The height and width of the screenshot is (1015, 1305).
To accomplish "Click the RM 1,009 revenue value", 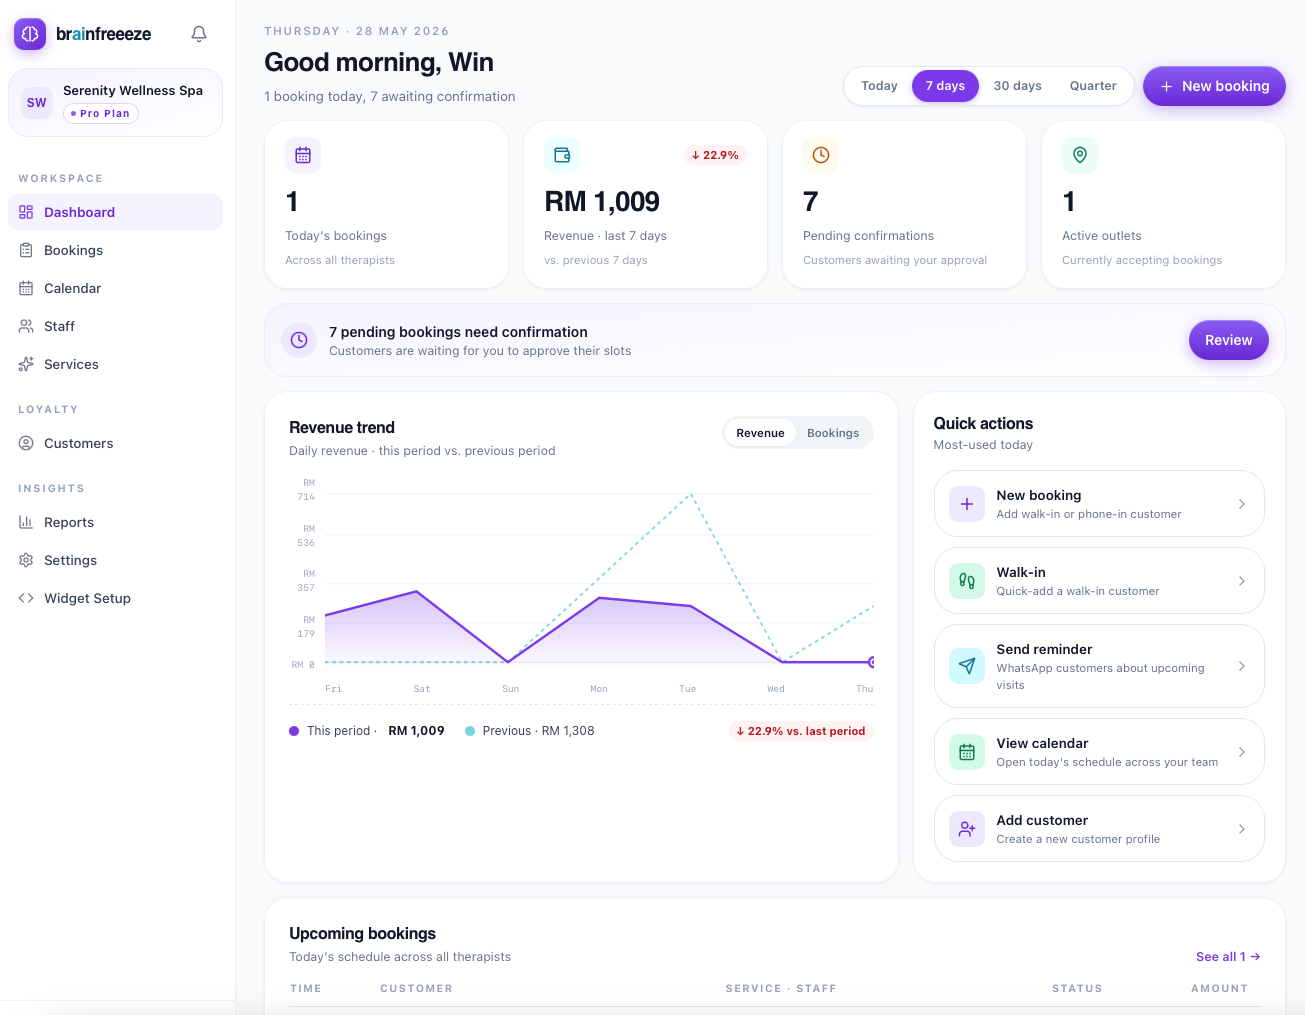I will tap(602, 202).
